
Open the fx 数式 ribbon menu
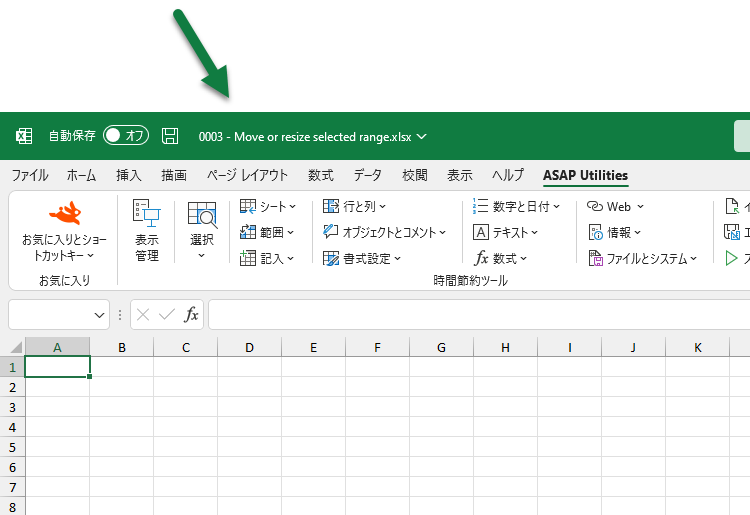pyautogui.click(x=500, y=259)
